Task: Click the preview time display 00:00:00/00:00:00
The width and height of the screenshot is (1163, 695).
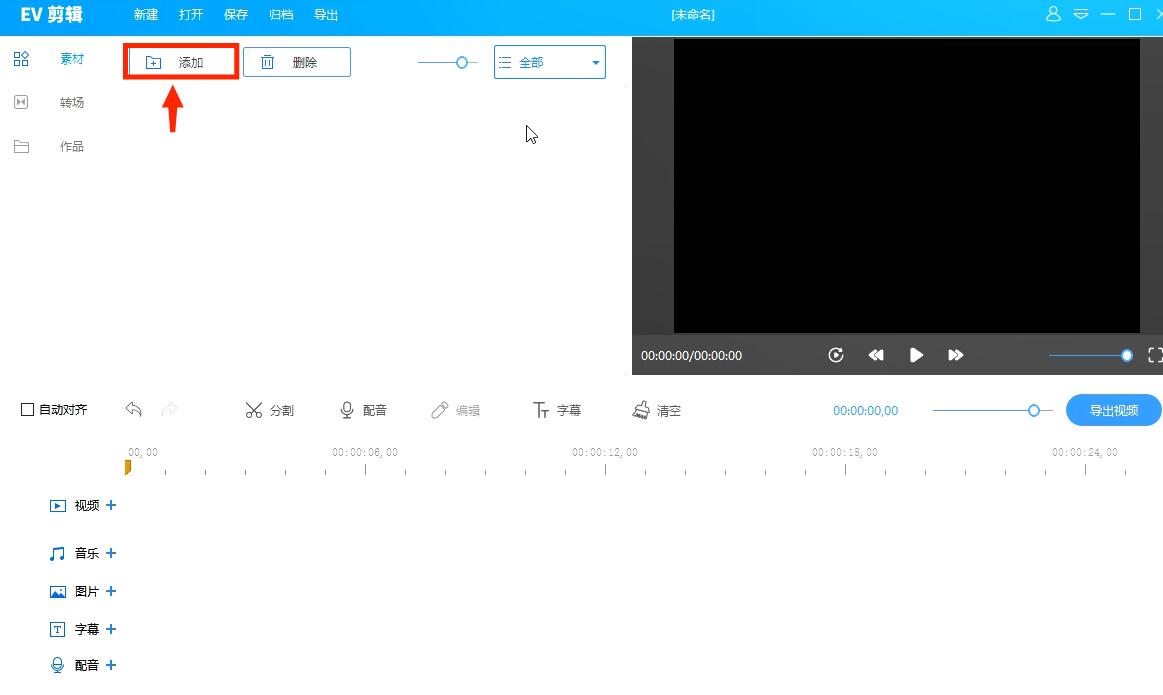Action: click(x=691, y=356)
